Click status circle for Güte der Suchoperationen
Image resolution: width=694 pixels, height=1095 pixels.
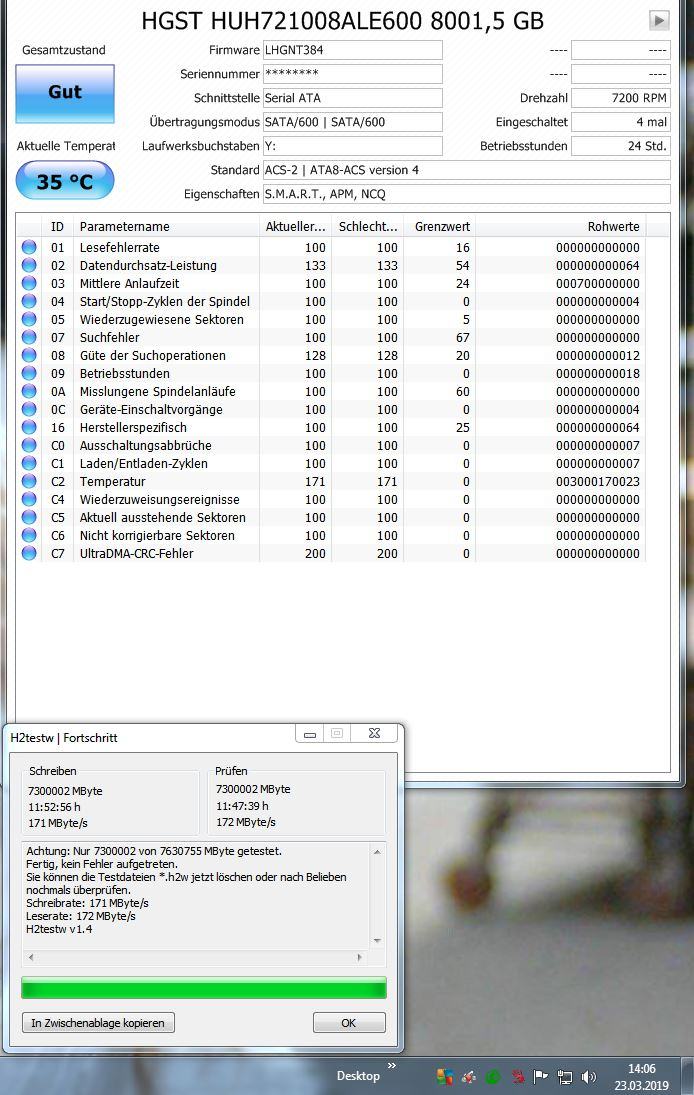tap(29, 355)
